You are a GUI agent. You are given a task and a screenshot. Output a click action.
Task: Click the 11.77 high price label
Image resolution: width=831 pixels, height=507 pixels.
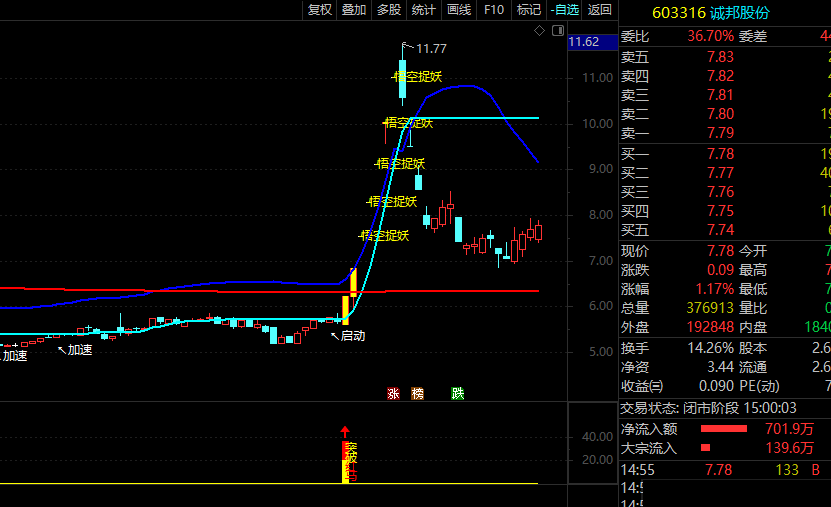[x=431, y=49]
